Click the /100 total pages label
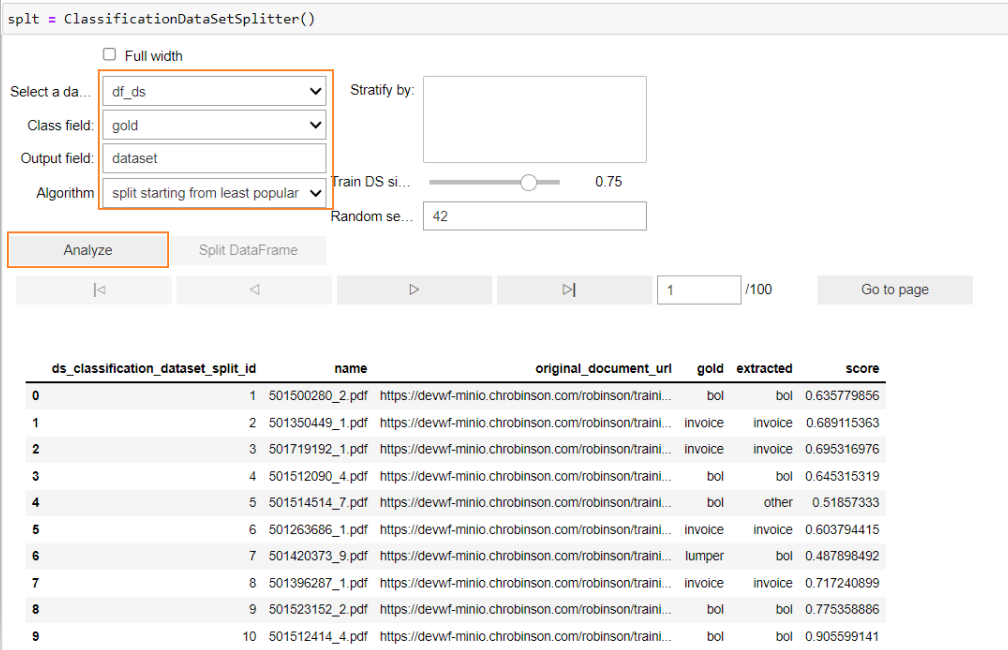Viewport: 1008px width, 650px height. (x=759, y=290)
